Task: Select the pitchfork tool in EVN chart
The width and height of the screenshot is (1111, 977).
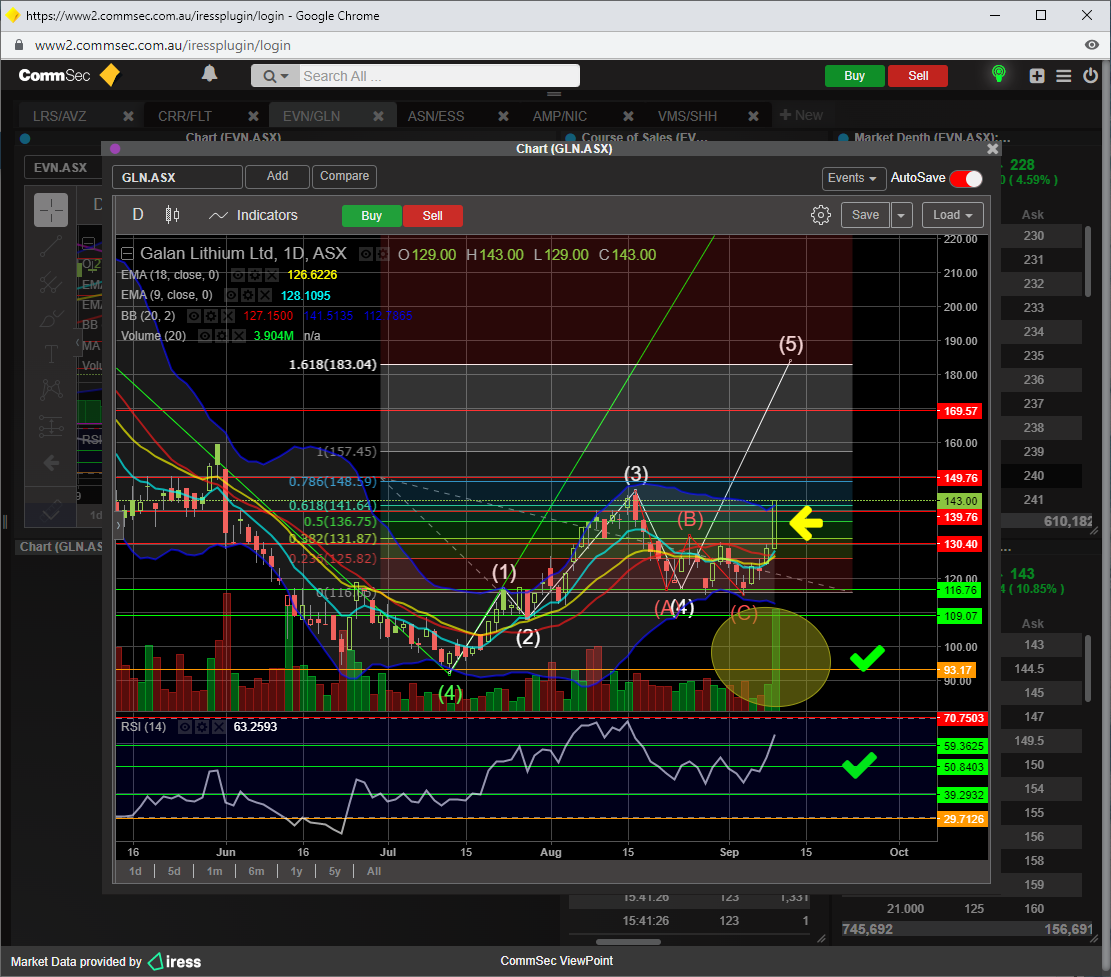Action: (x=51, y=281)
